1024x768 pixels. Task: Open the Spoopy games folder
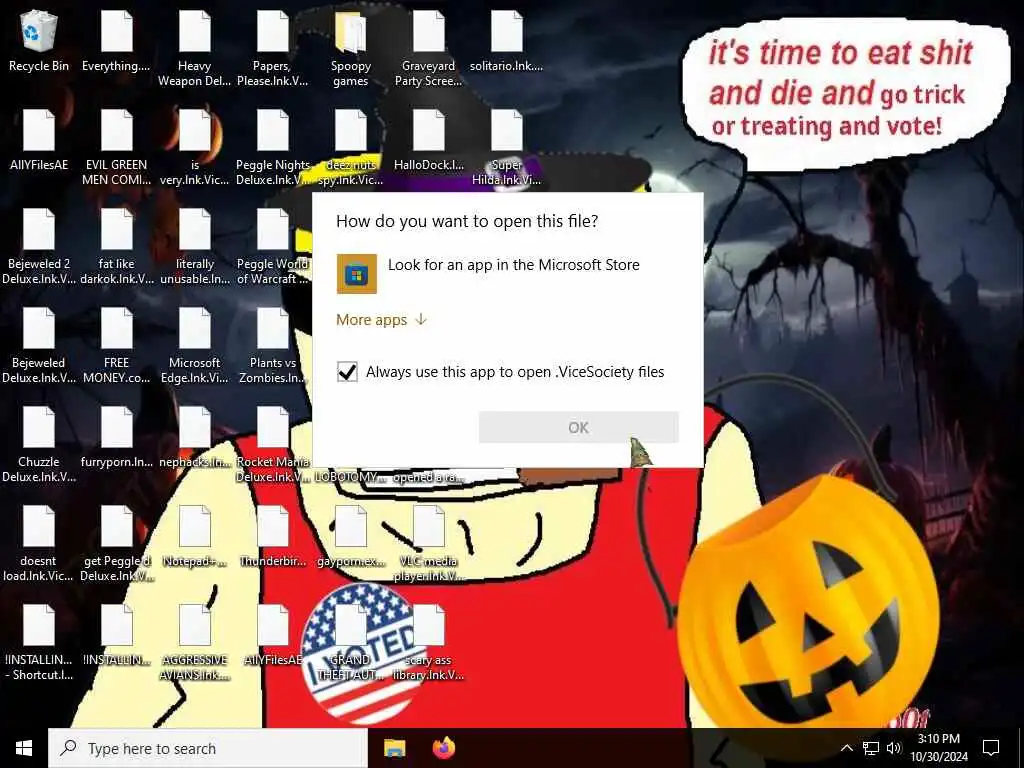[351, 50]
